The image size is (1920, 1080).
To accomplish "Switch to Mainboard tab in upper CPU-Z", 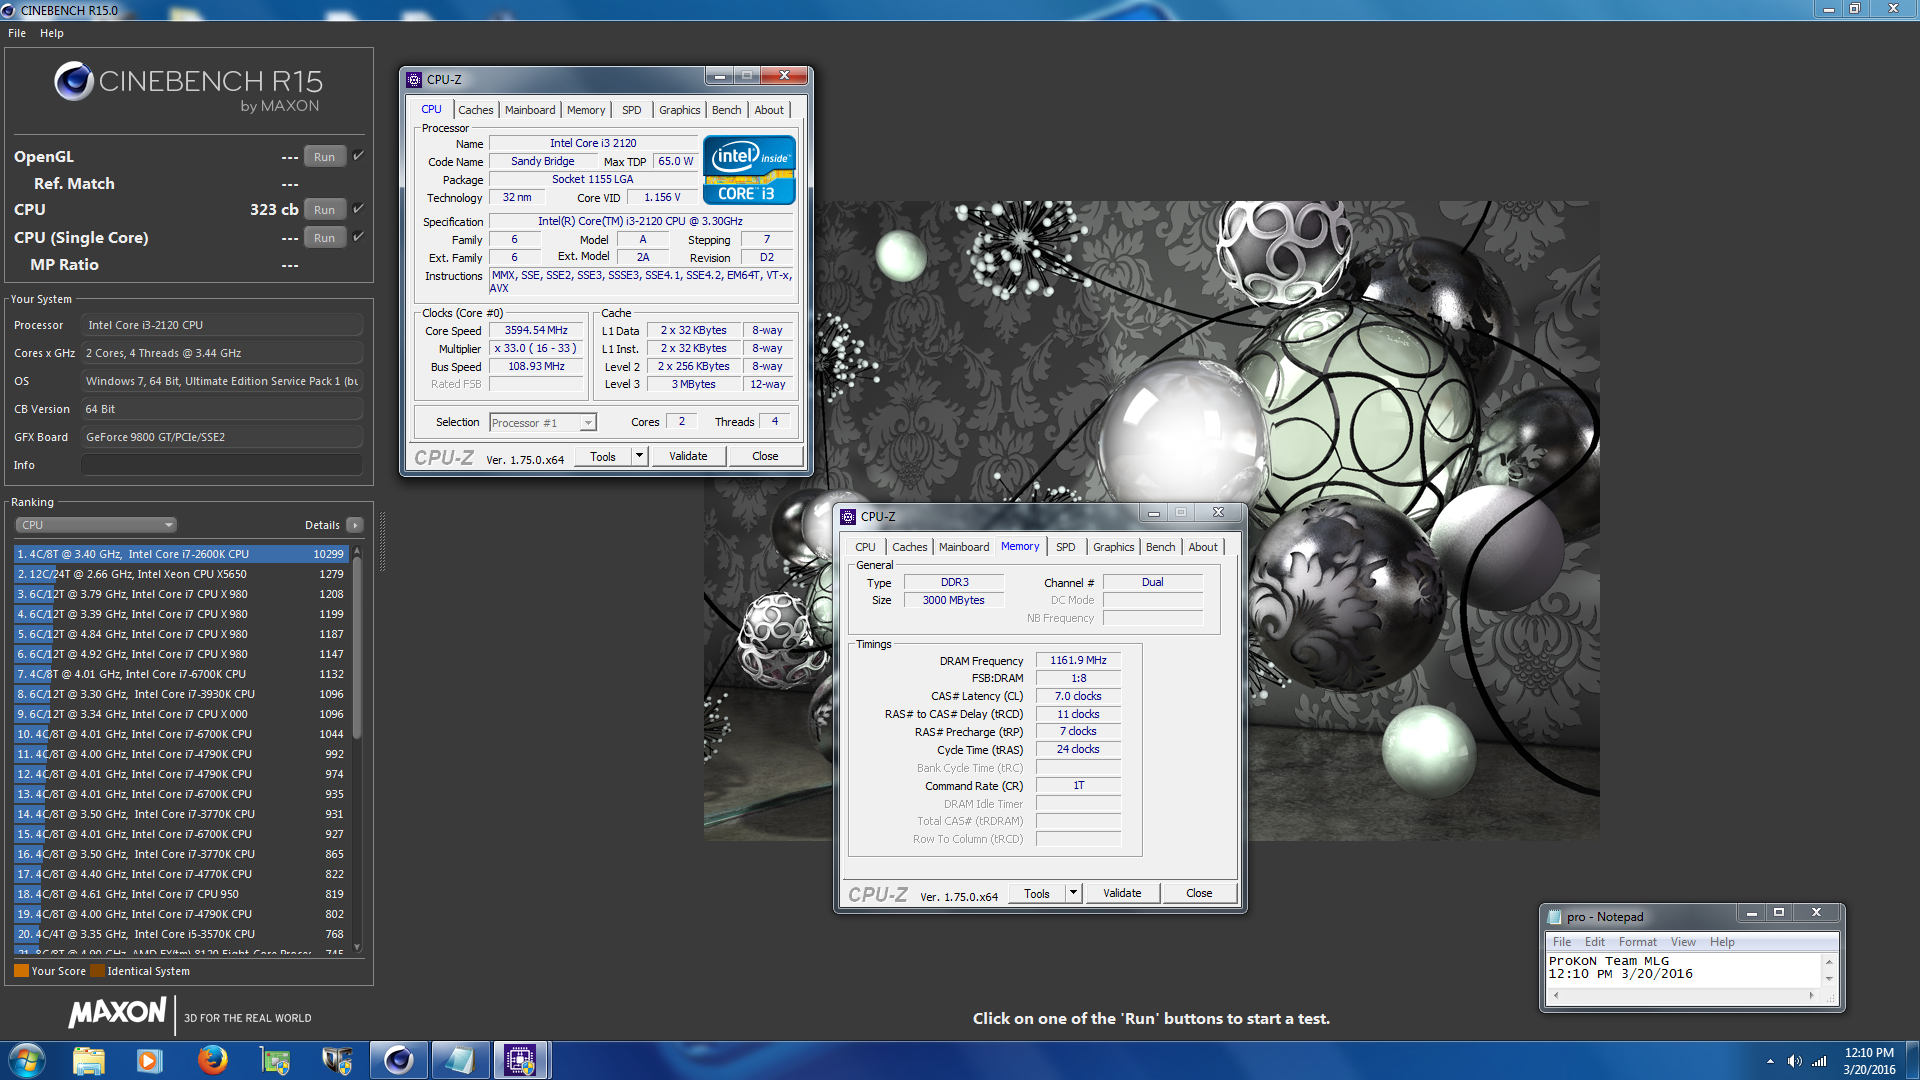I will [530, 110].
